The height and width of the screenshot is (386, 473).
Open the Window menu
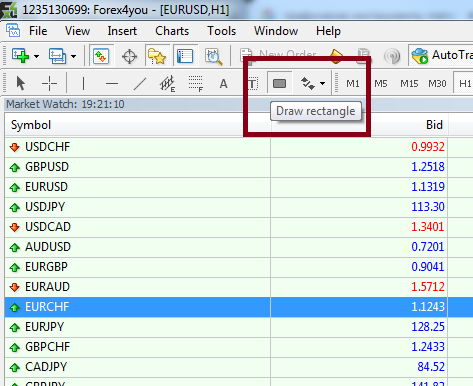point(276,31)
